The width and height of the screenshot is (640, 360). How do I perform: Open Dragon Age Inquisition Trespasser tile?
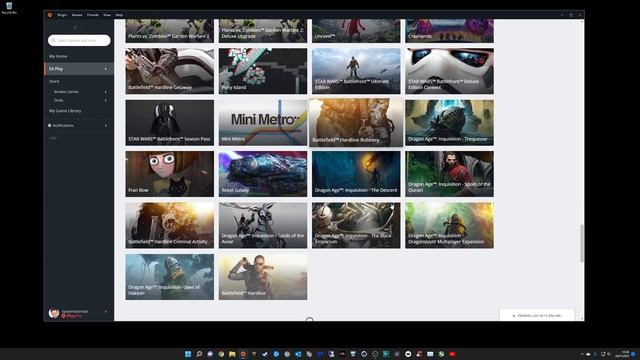click(x=449, y=122)
